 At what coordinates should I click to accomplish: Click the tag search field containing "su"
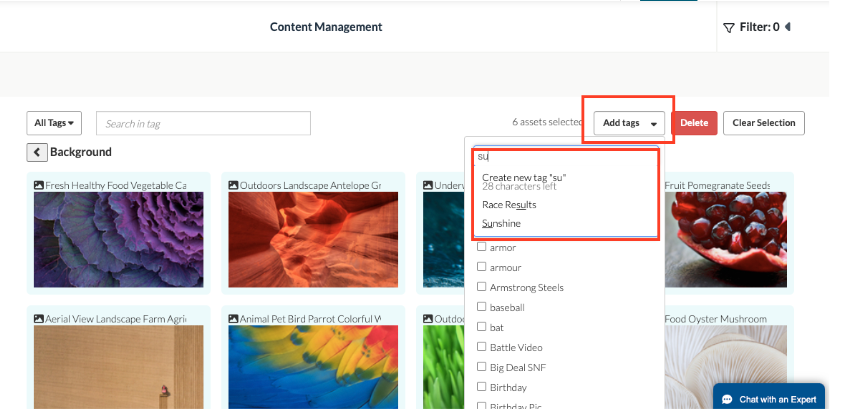[x=565, y=157]
